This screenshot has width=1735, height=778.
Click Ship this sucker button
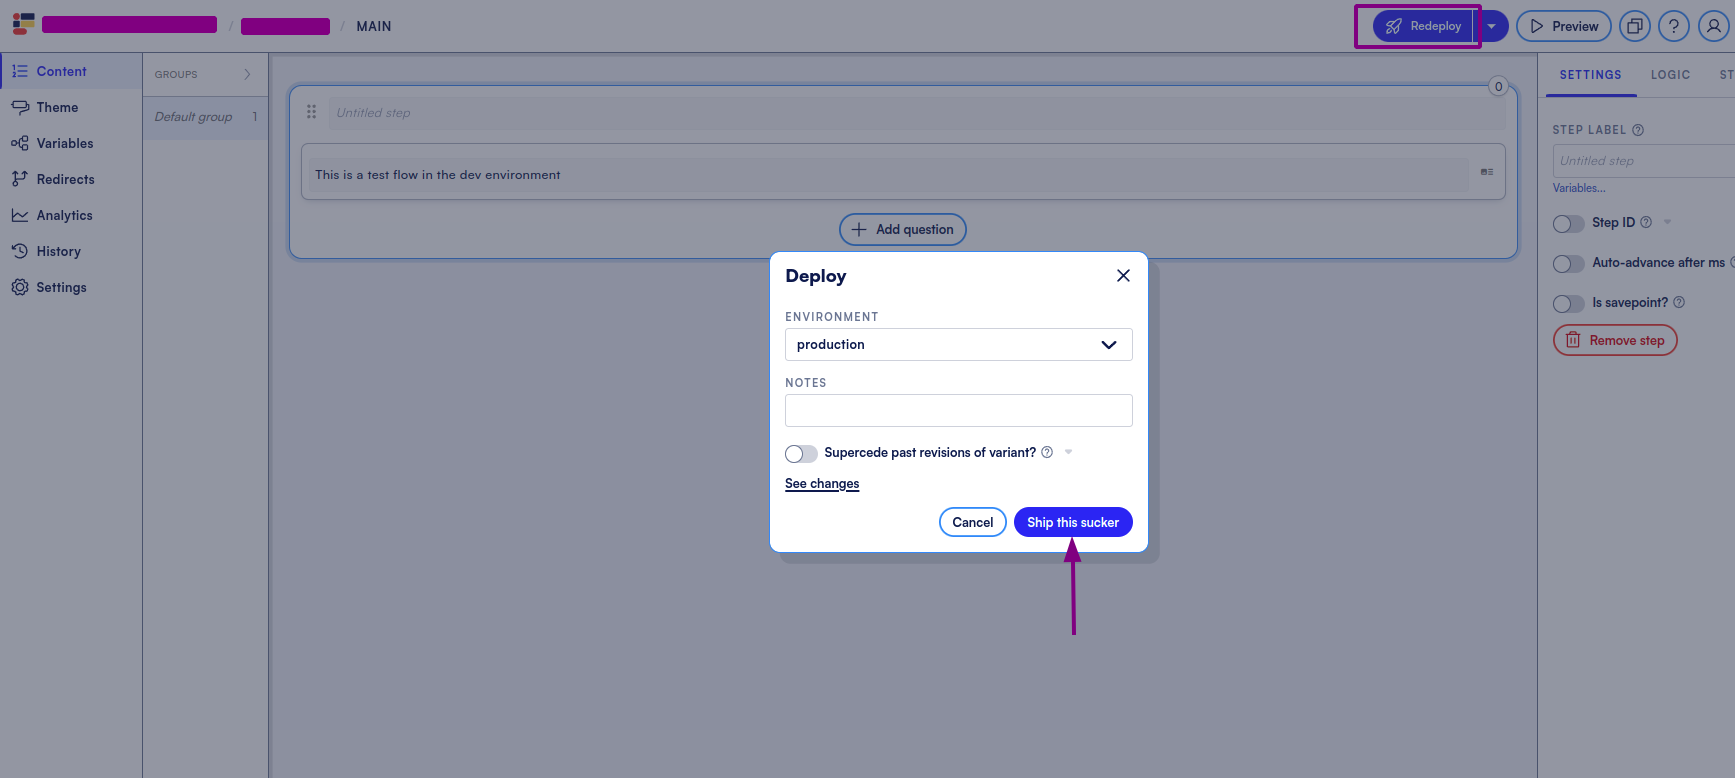click(1073, 522)
